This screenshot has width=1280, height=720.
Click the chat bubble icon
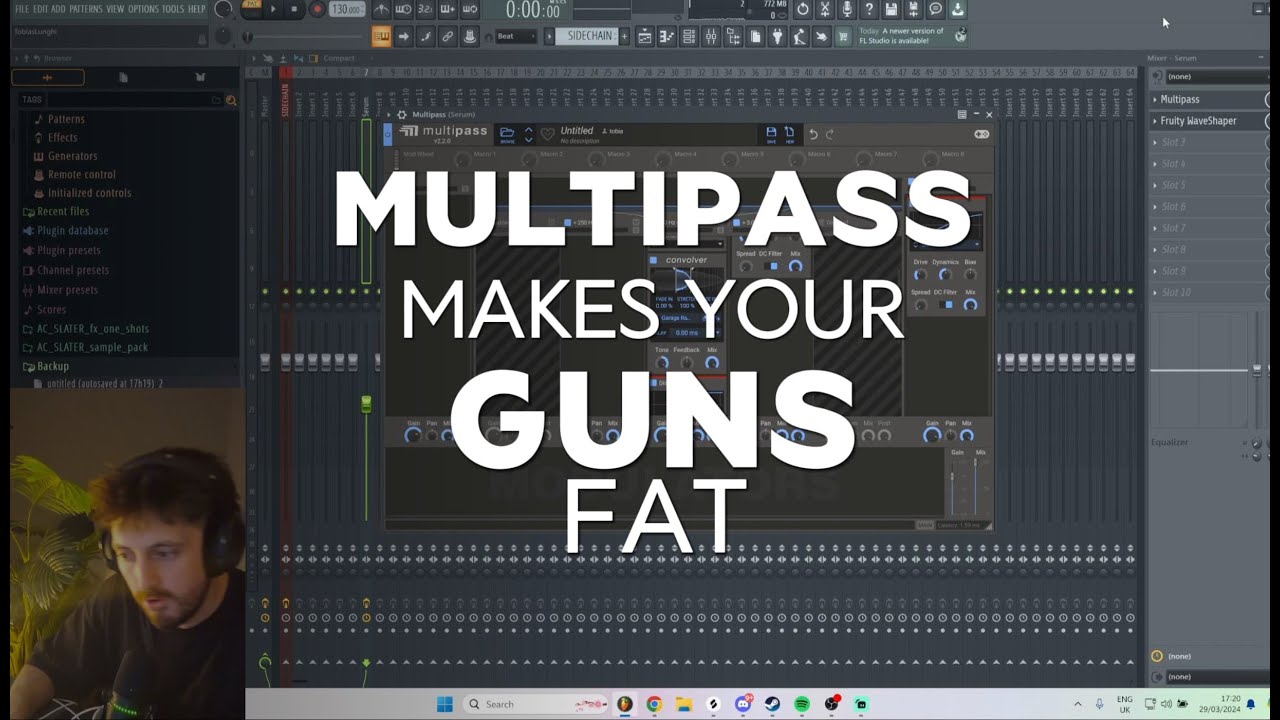pyautogui.click(x=935, y=9)
